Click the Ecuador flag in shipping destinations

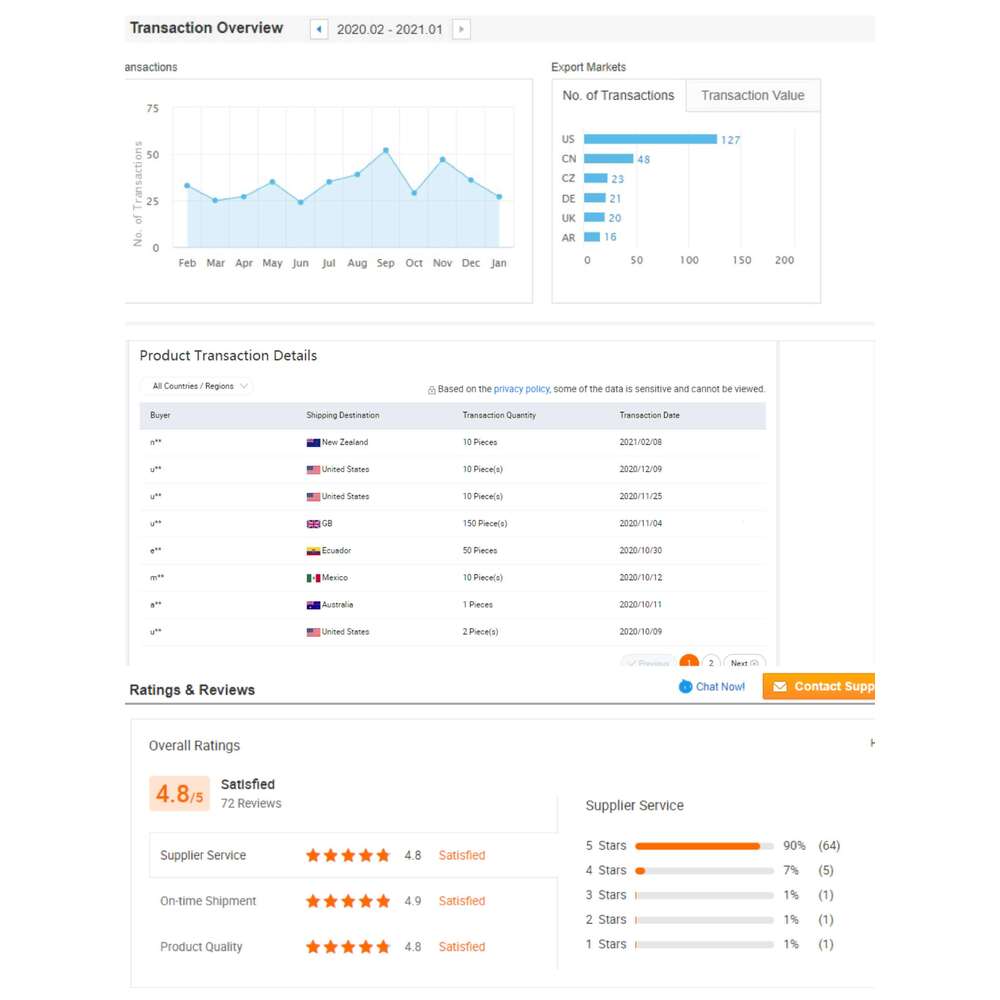click(x=313, y=551)
